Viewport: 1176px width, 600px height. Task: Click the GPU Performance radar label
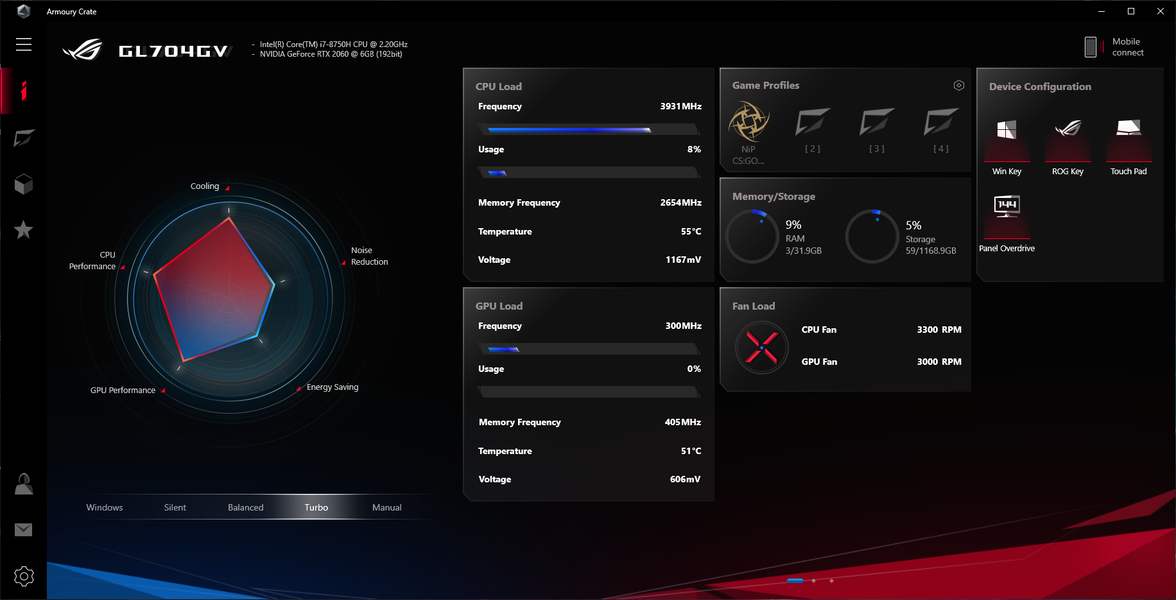pos(123,390)
